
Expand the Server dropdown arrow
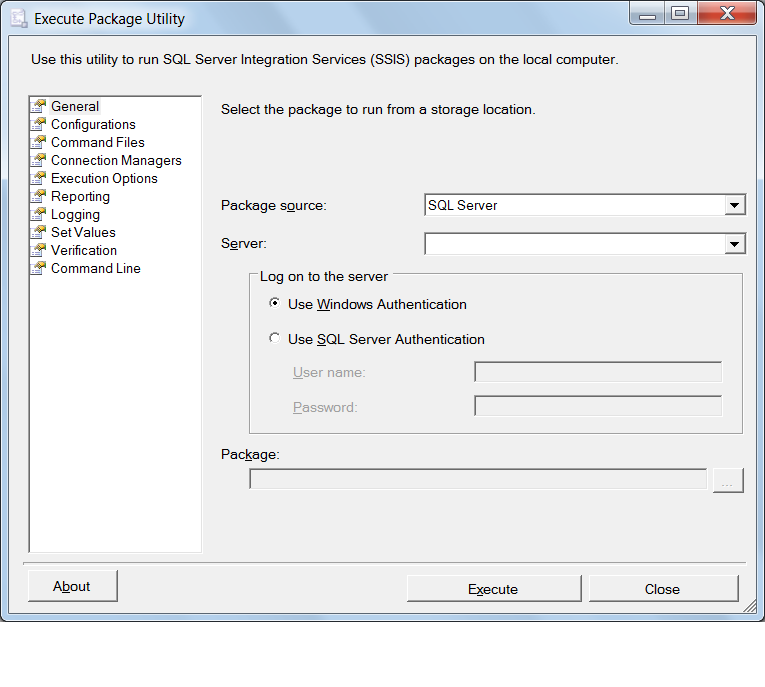coord(735,244)
